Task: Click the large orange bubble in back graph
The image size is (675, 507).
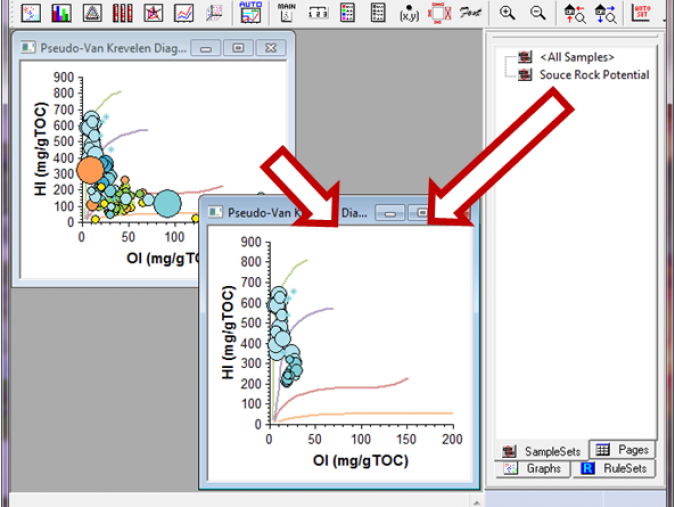Action: (90, 170)
